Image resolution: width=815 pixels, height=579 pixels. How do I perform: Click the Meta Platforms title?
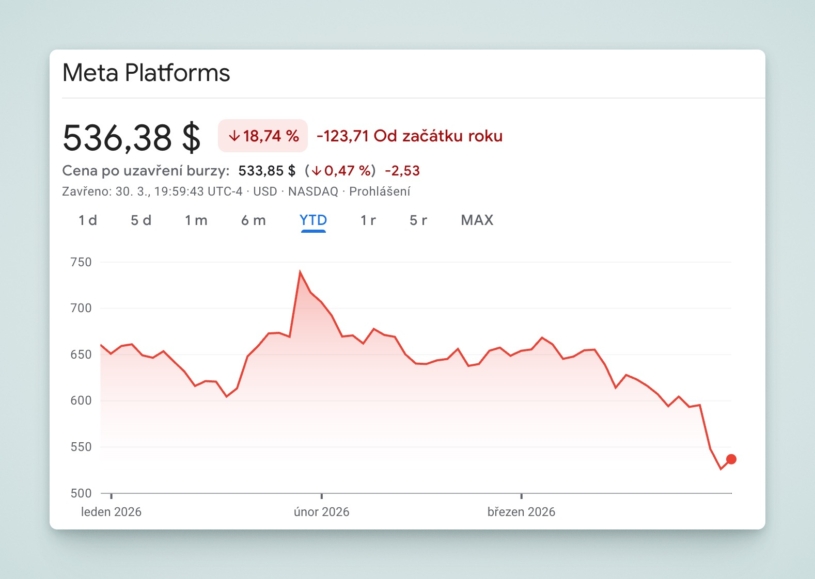[146, 73]
